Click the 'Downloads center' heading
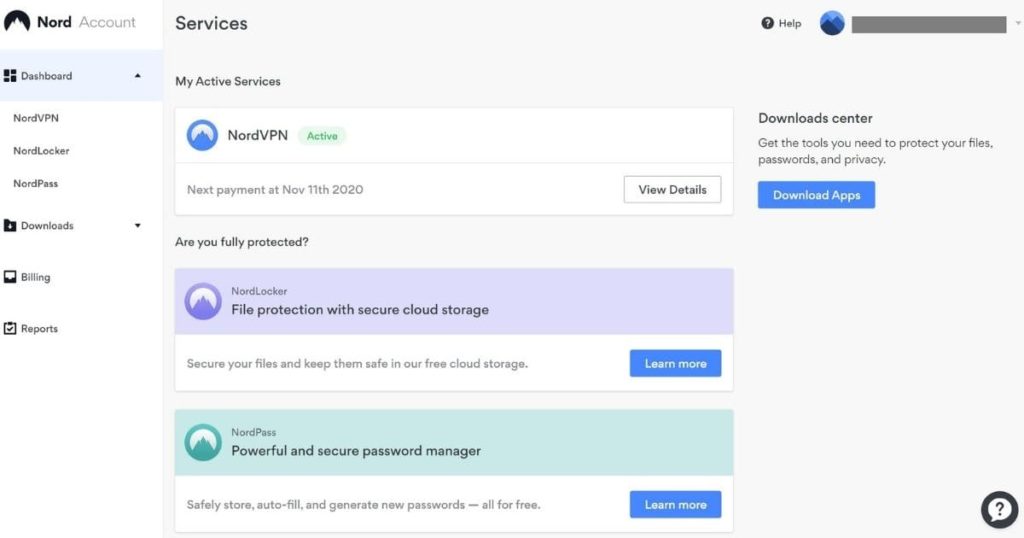This screenshot has height=538, width=1024. click(x=815, y=118)
